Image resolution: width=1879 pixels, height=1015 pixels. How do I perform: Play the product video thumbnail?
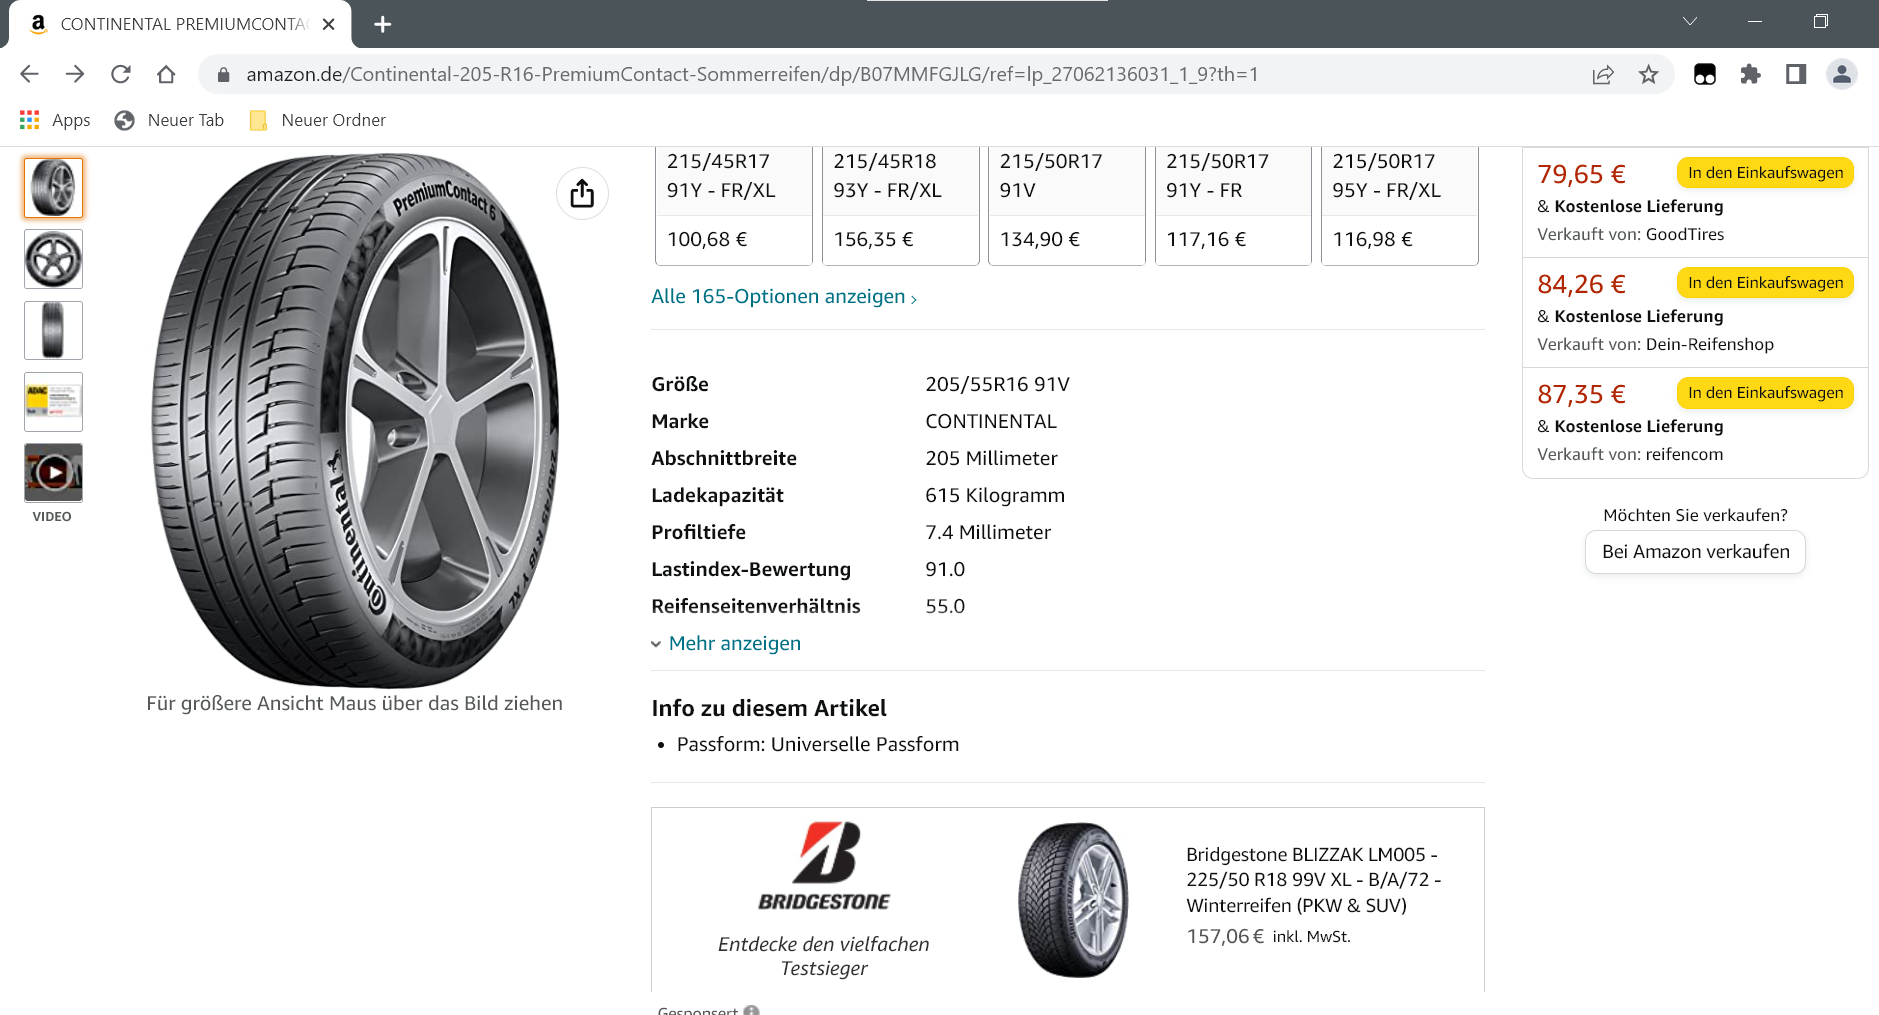53,472
